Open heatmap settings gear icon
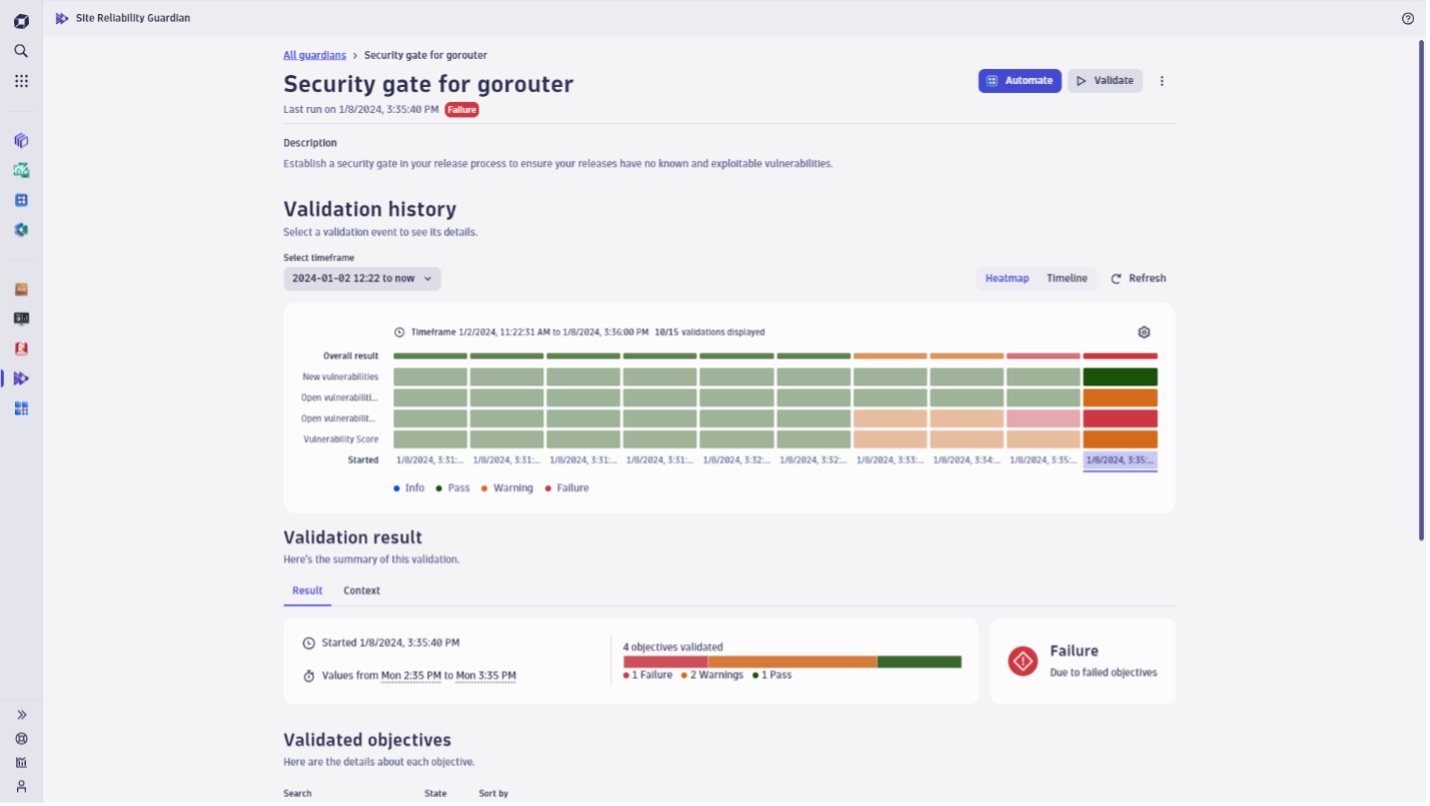Screen dimensions: 1430x806 pos(1144,332)
